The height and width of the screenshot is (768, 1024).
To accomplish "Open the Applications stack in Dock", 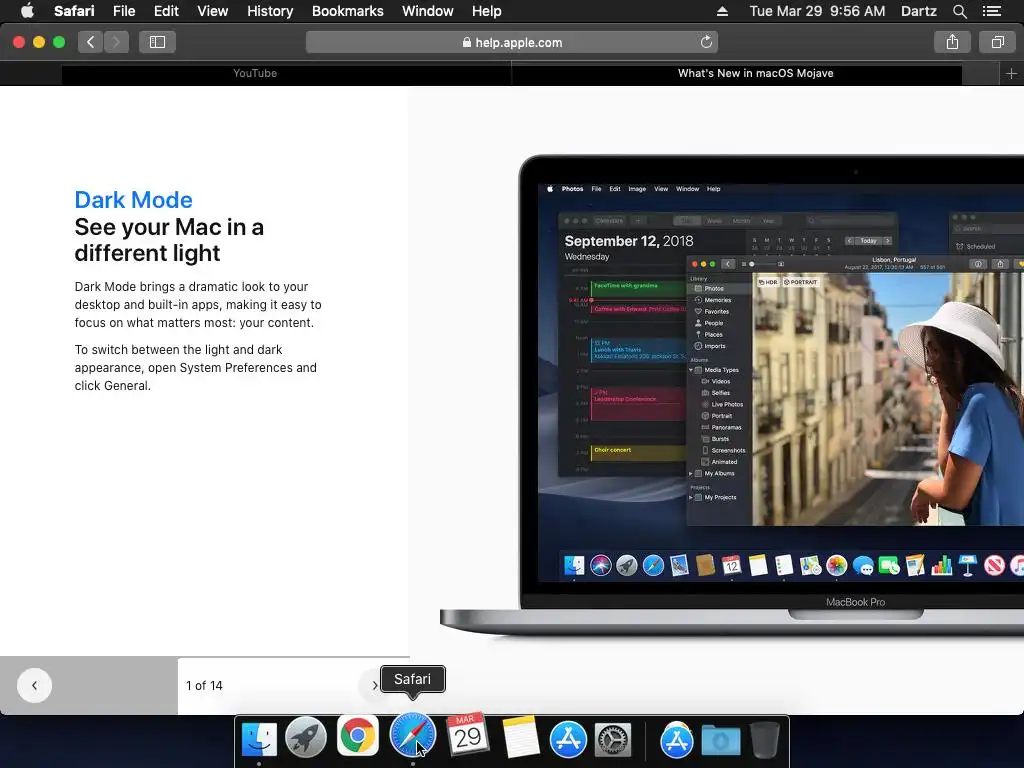I will pyautogui.click(x=677, y=739).
